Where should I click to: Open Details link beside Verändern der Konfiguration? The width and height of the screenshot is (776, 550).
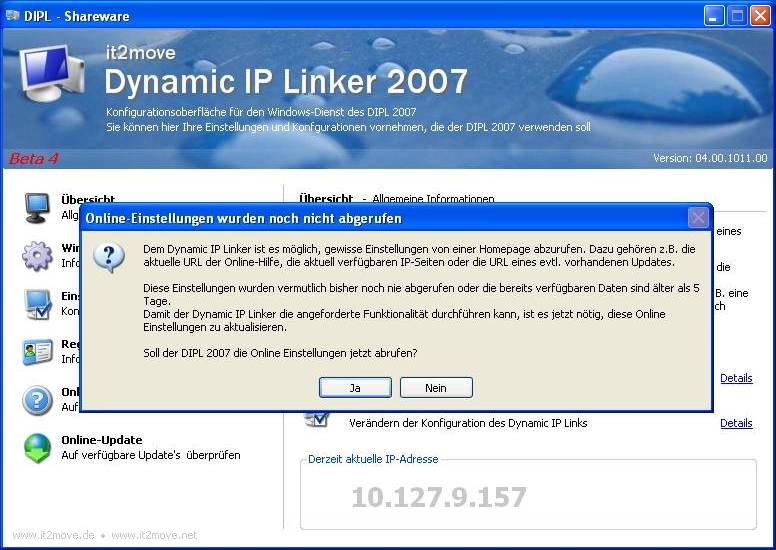(x=736, y=423)
